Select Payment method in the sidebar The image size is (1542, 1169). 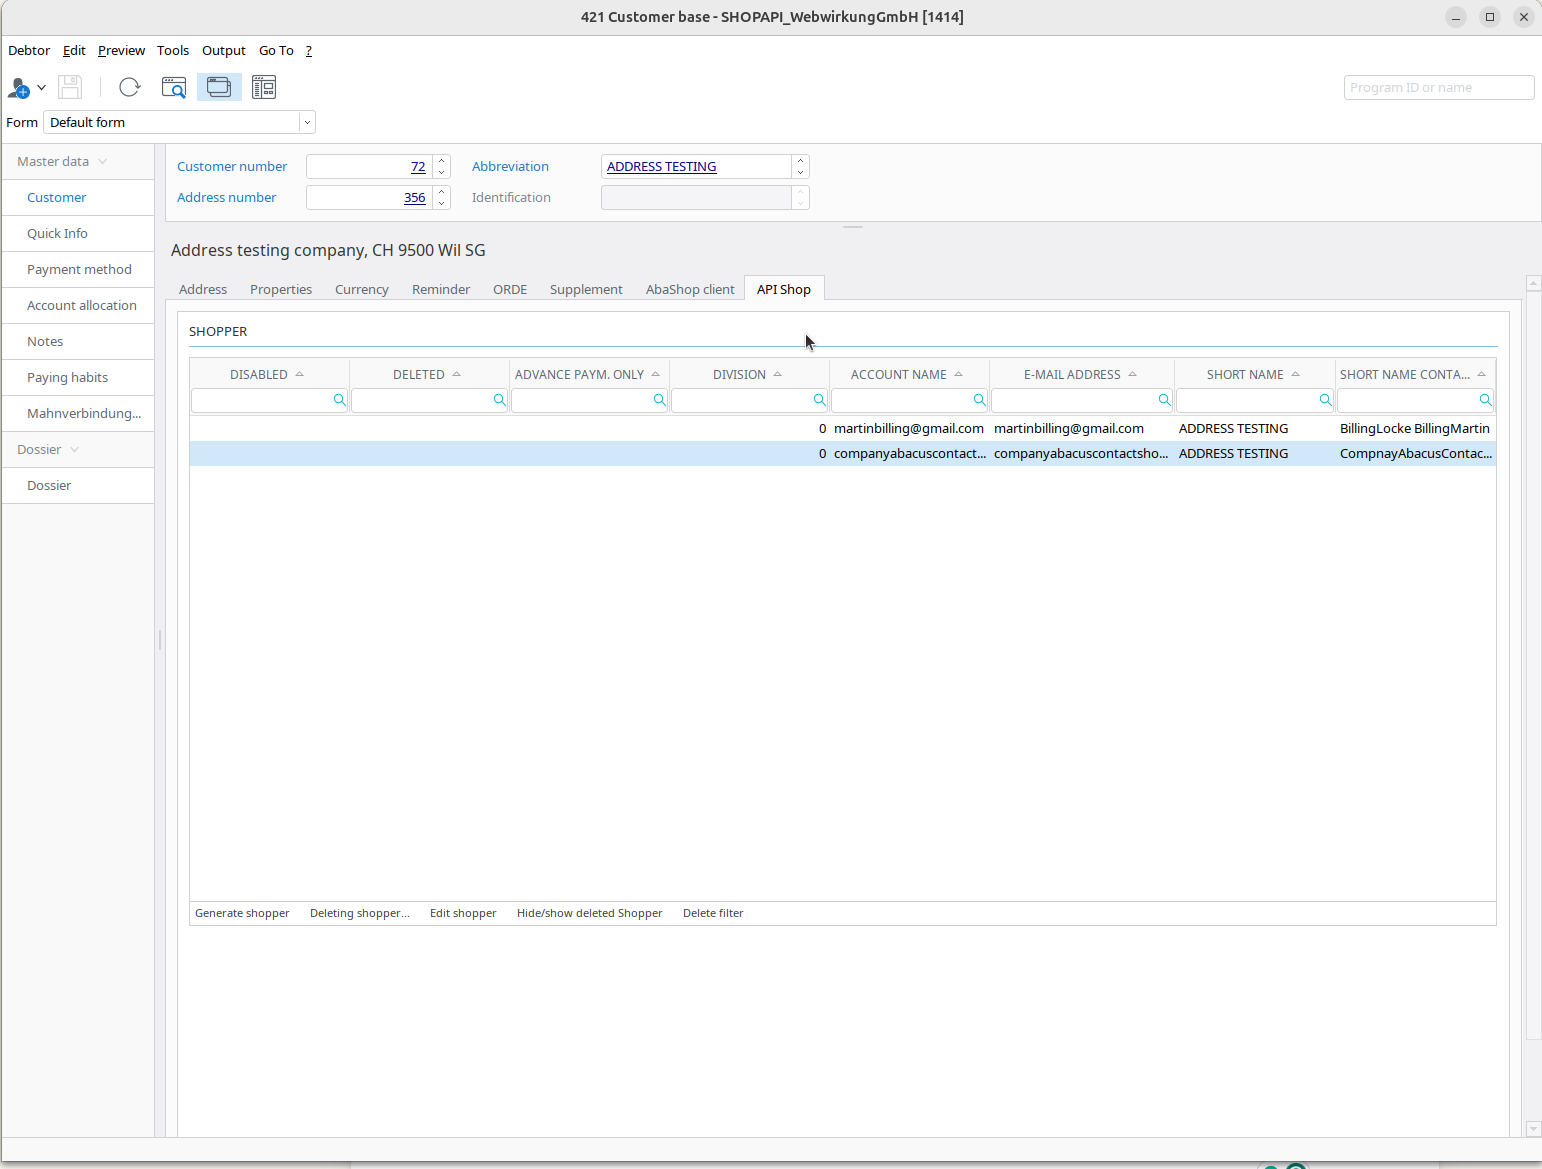79,269
